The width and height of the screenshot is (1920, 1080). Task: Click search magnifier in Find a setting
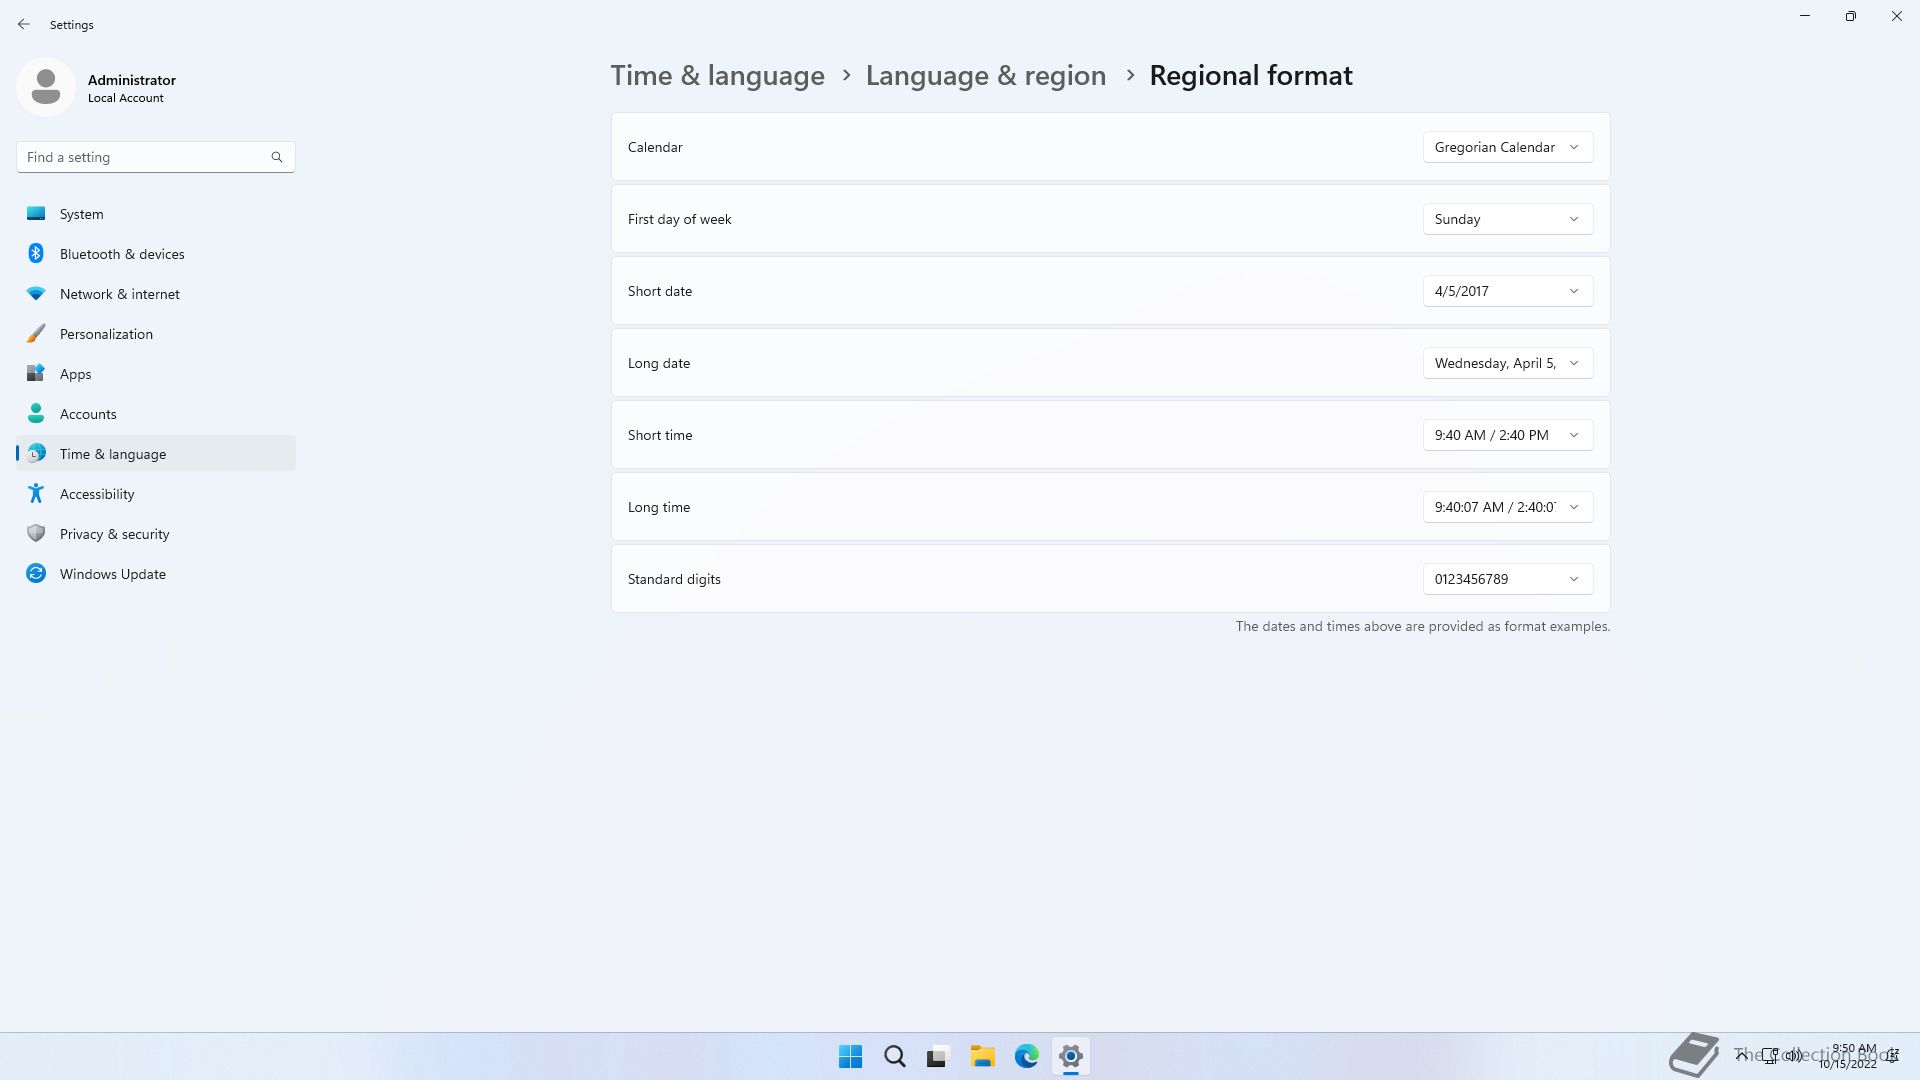(x=277, y=157)
